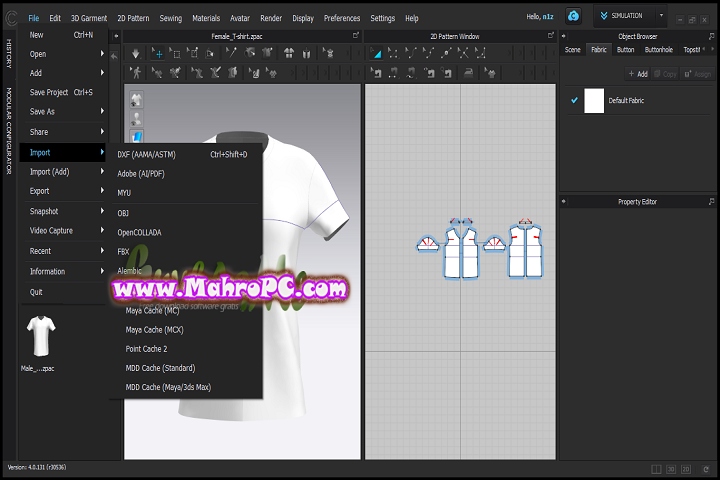Click Quit in the File menu
720x480 pixels.
click(64, 292)
